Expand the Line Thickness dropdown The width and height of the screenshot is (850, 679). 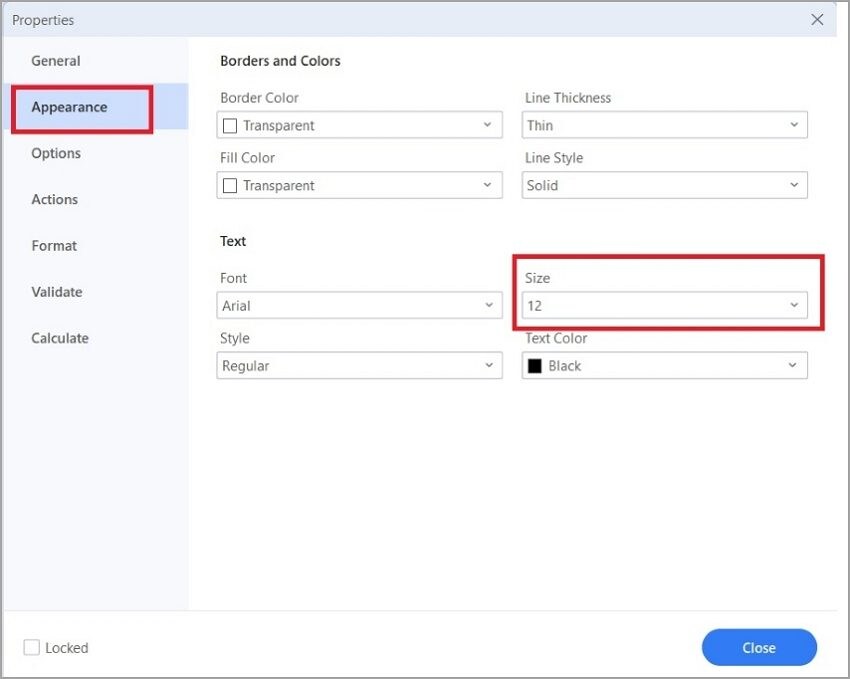point(665,125)
